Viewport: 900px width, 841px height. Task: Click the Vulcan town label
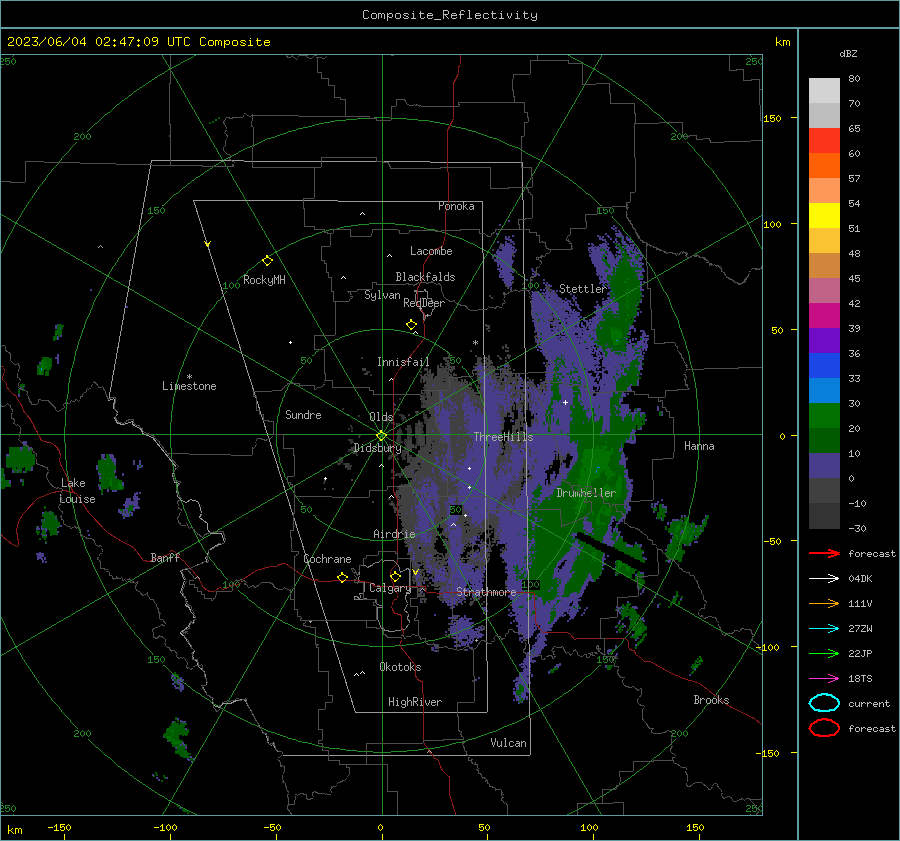coord(508,743)
